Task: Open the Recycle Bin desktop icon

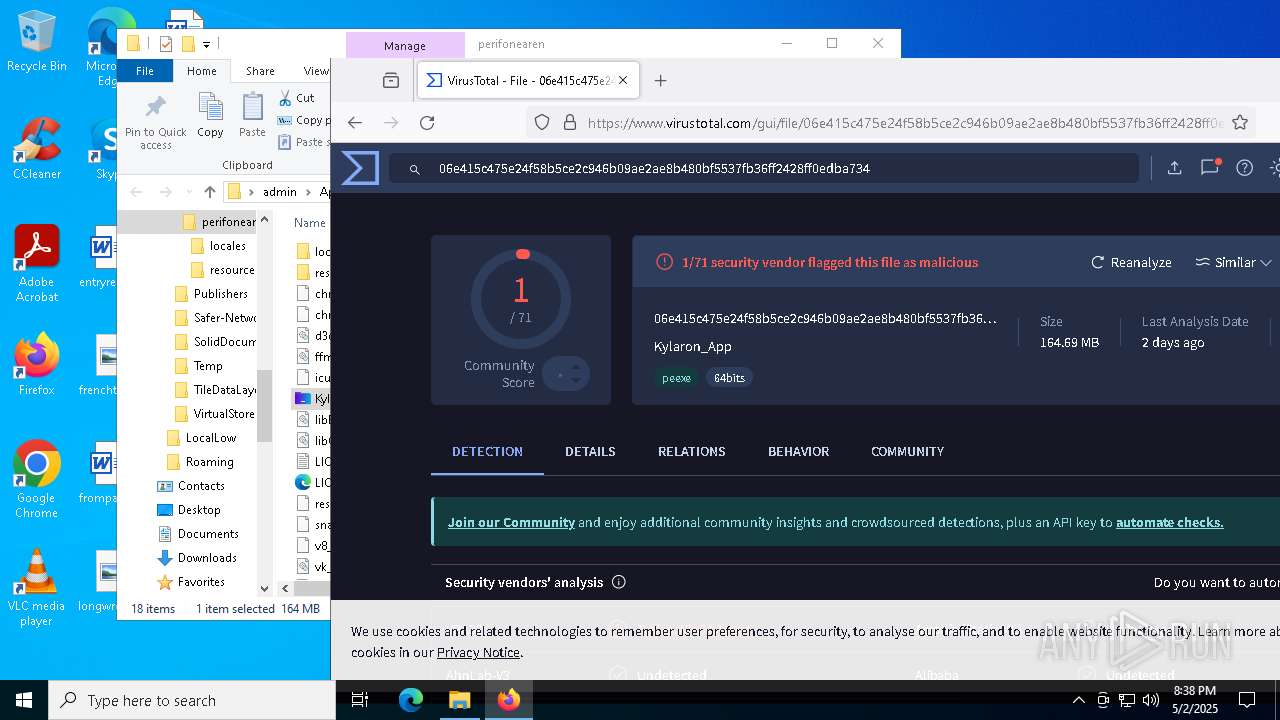Action: [36, 42]
